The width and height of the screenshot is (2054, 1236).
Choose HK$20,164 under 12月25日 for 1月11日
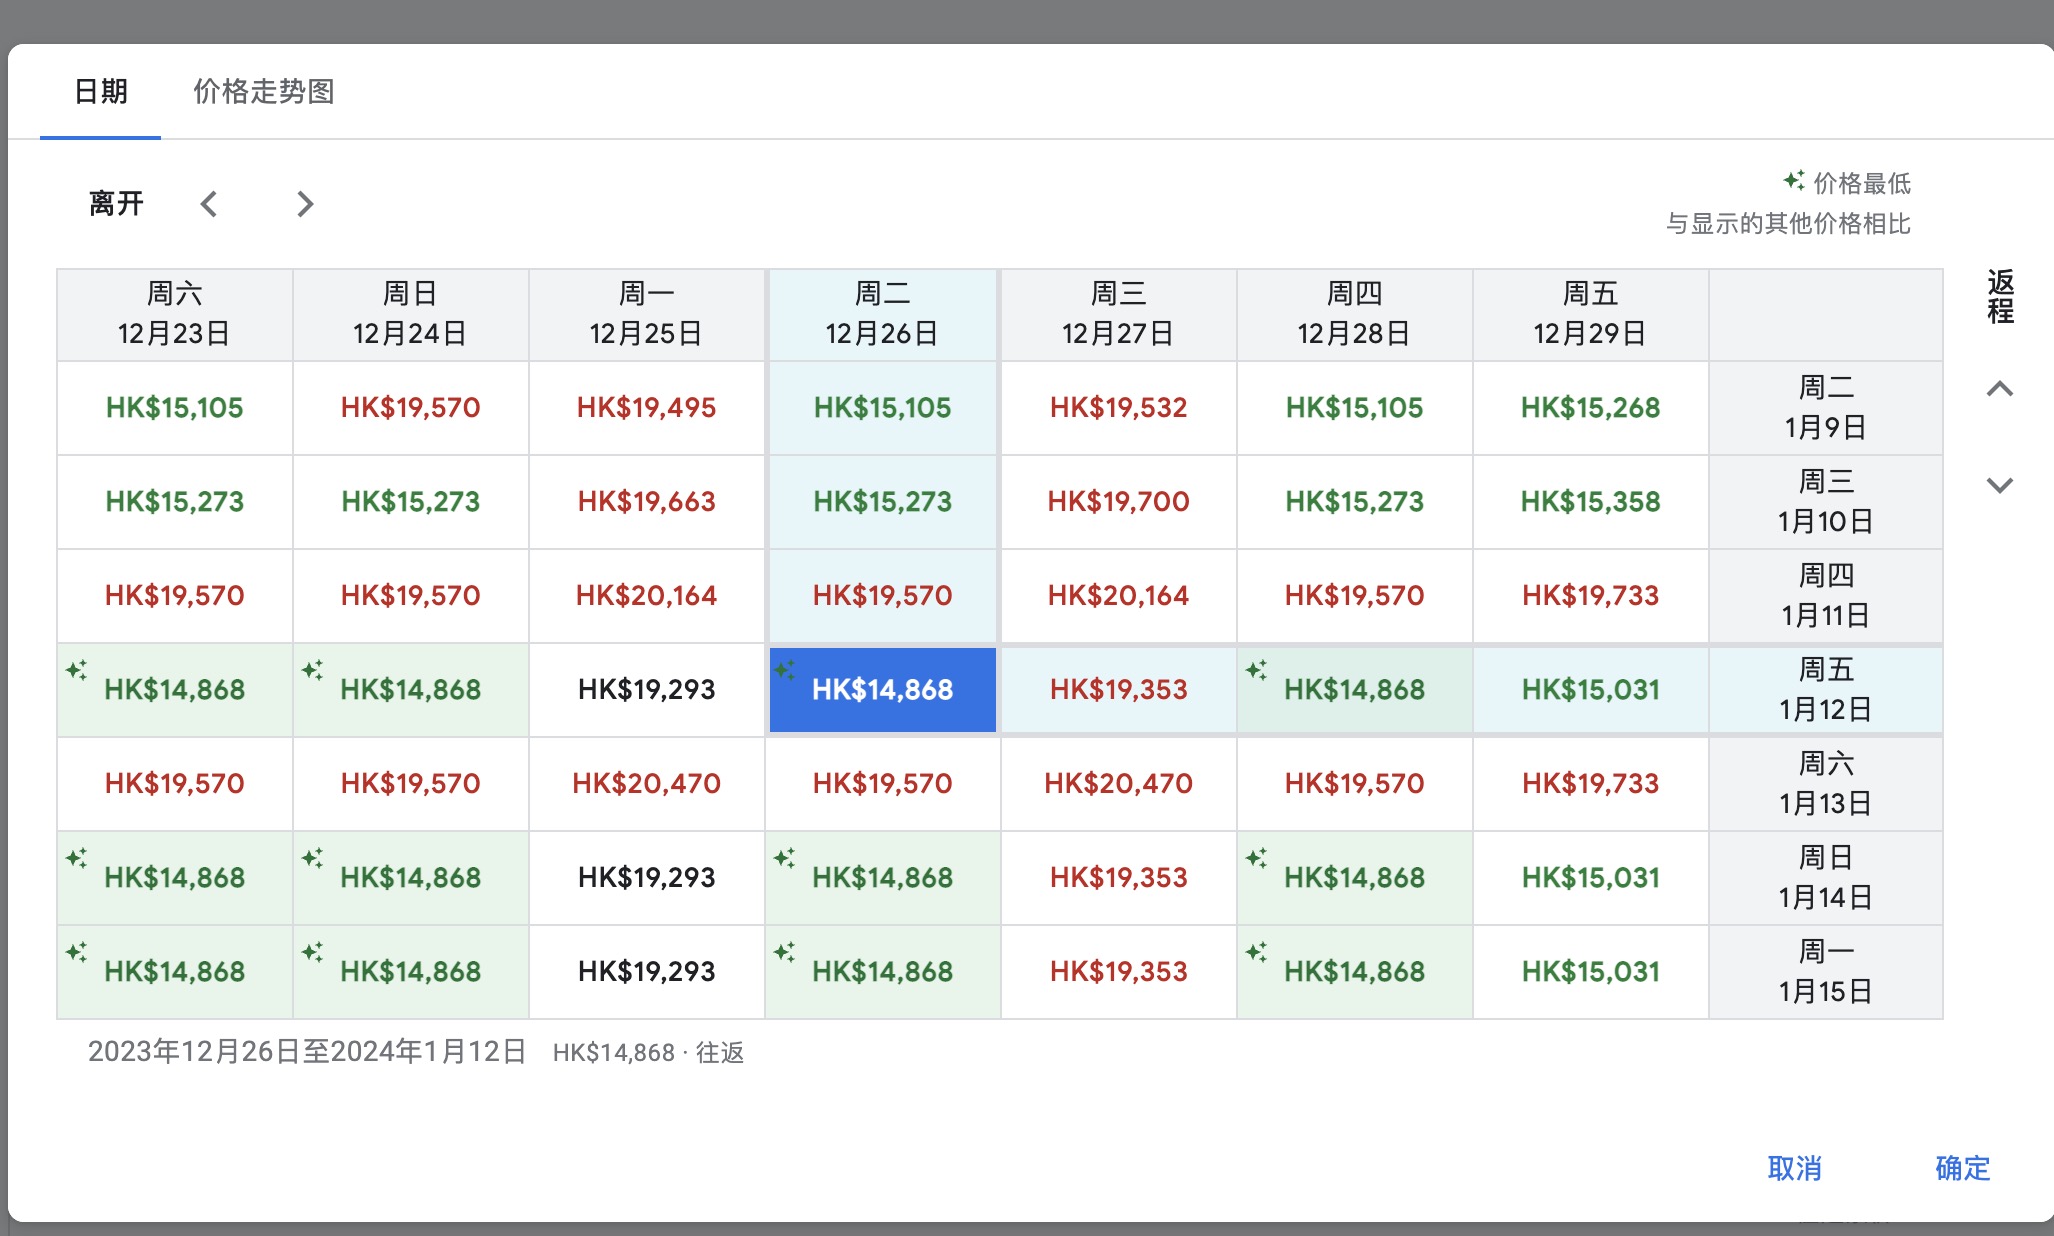pos(647,596)
